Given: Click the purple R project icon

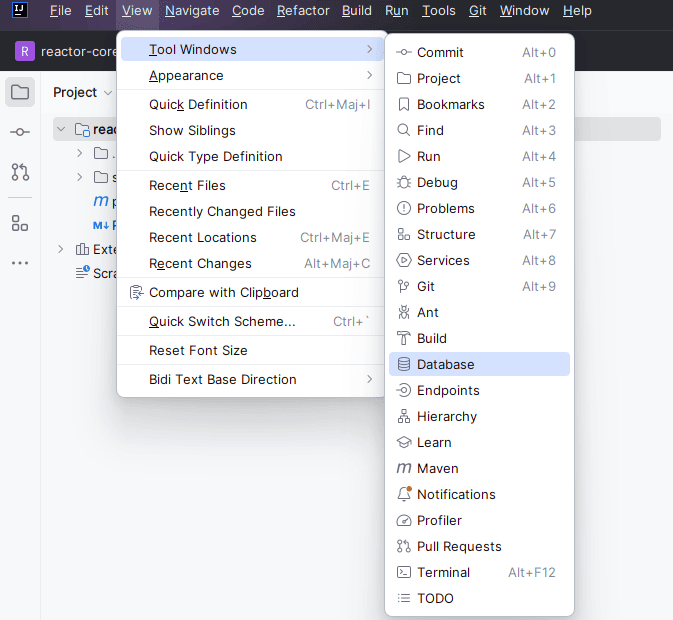Looking at the screenshot, I should coord(25,51).
